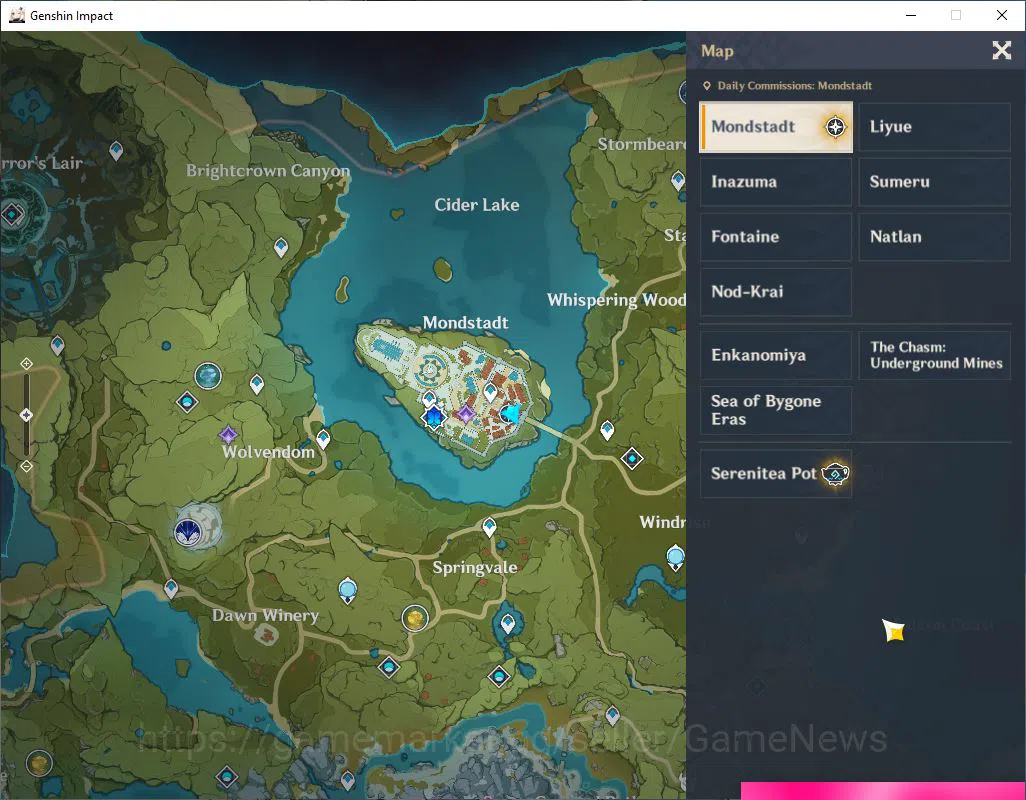Go to Nod-Krai region

776,292
